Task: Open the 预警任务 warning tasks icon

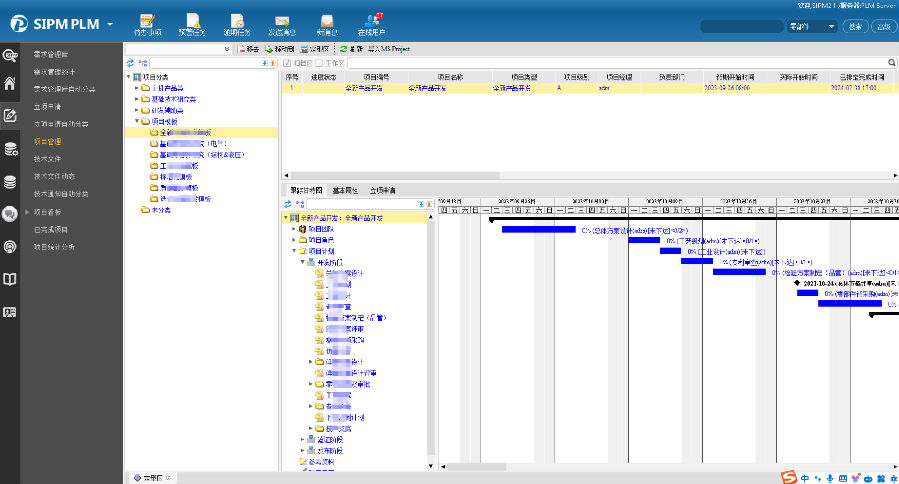Action: pos(192,21)
